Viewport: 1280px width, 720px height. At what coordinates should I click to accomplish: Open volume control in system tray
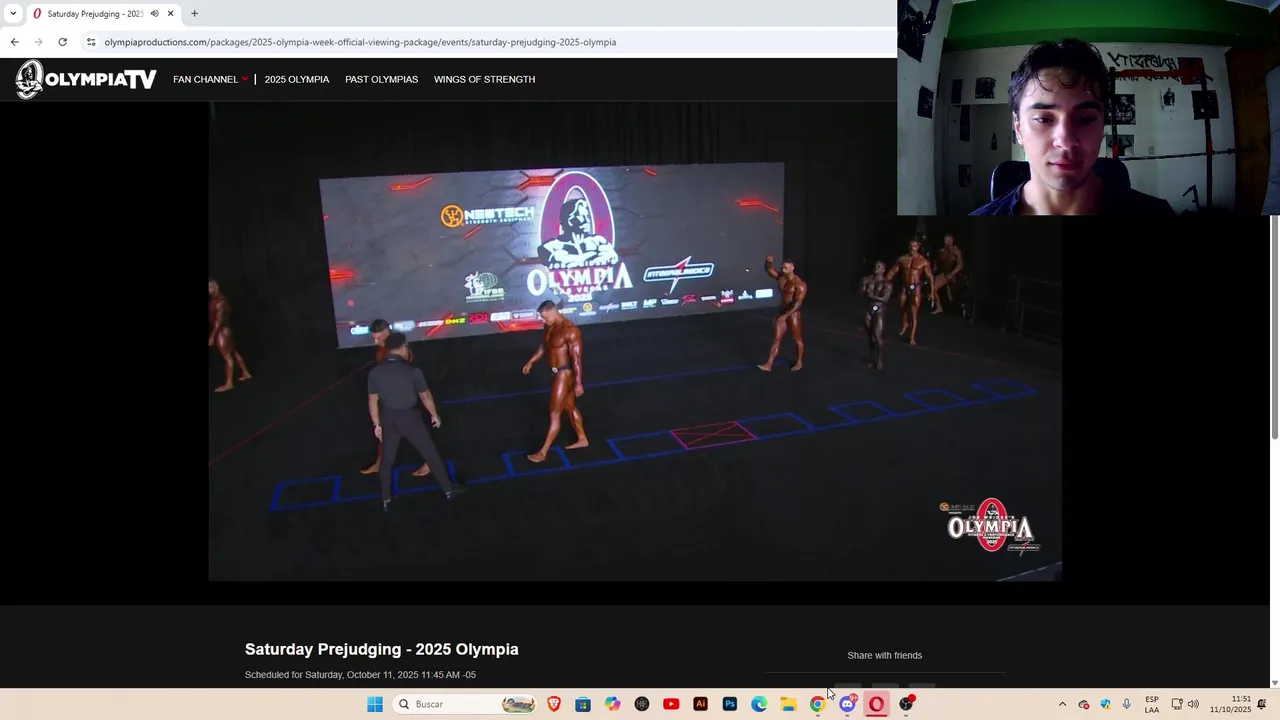[1193, 704]
